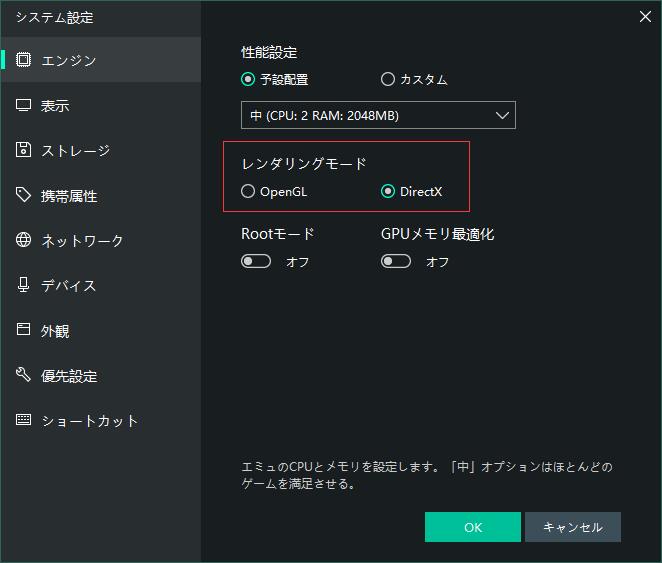Click the network globe icon
The height and width of the screenshot is (563, 662).
click(24, 240)
